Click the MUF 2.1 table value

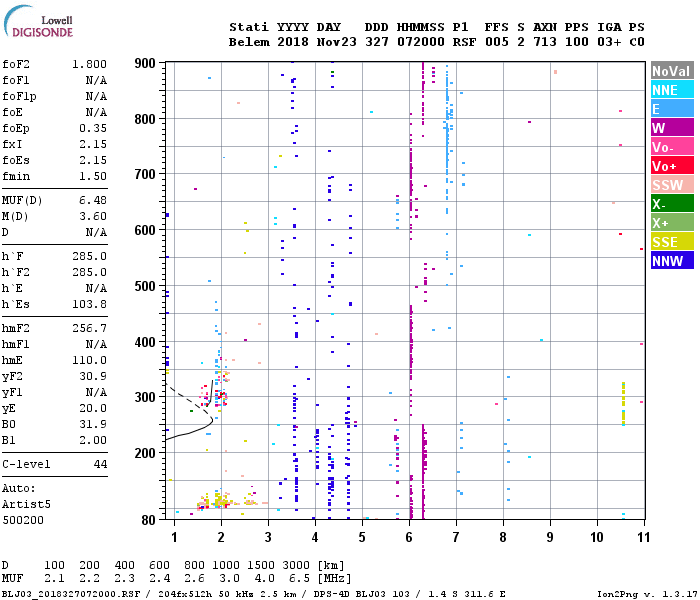(x=54, y=578)
